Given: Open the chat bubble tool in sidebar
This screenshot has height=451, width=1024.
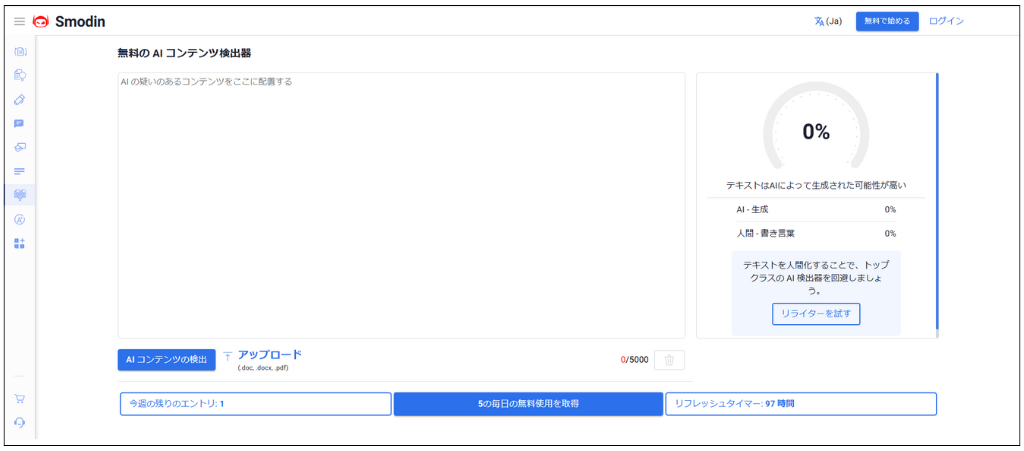Looking at the screenshot, I should click(x=19, y=123).
